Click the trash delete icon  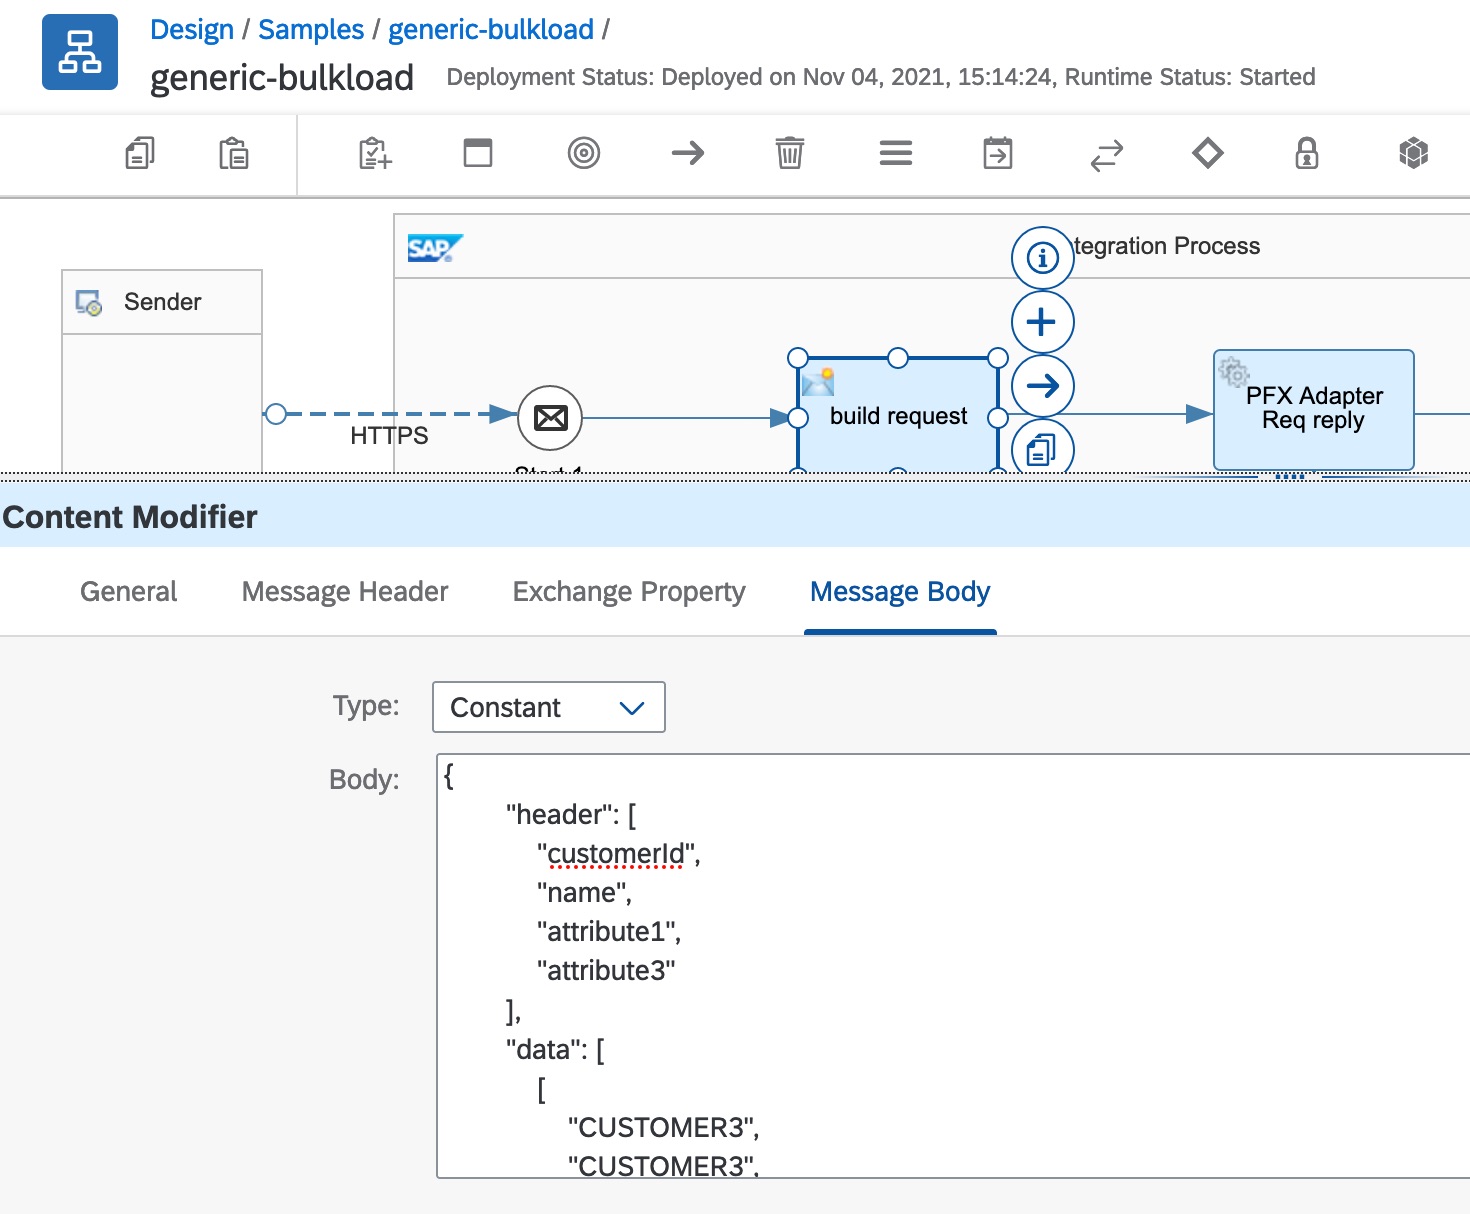pyautogui.click(x=790, y=153)
